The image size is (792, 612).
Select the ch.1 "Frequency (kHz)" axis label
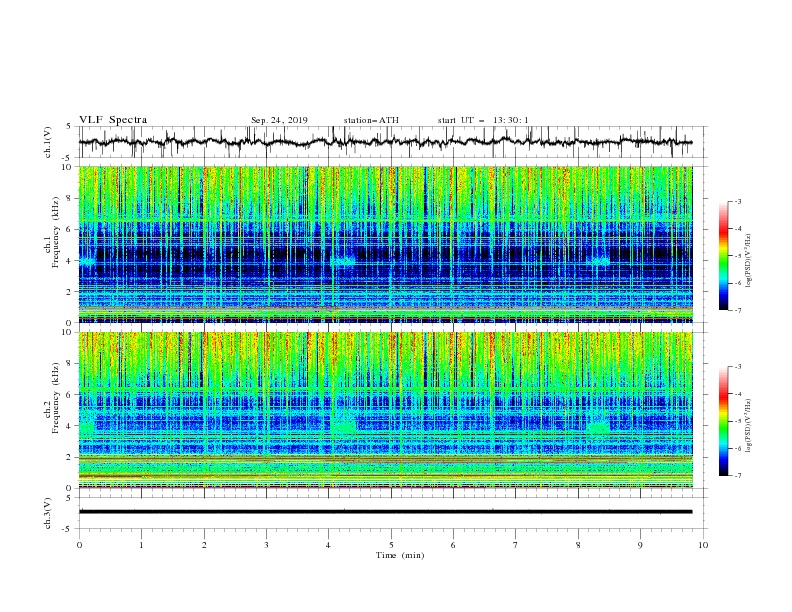(55, 232)
